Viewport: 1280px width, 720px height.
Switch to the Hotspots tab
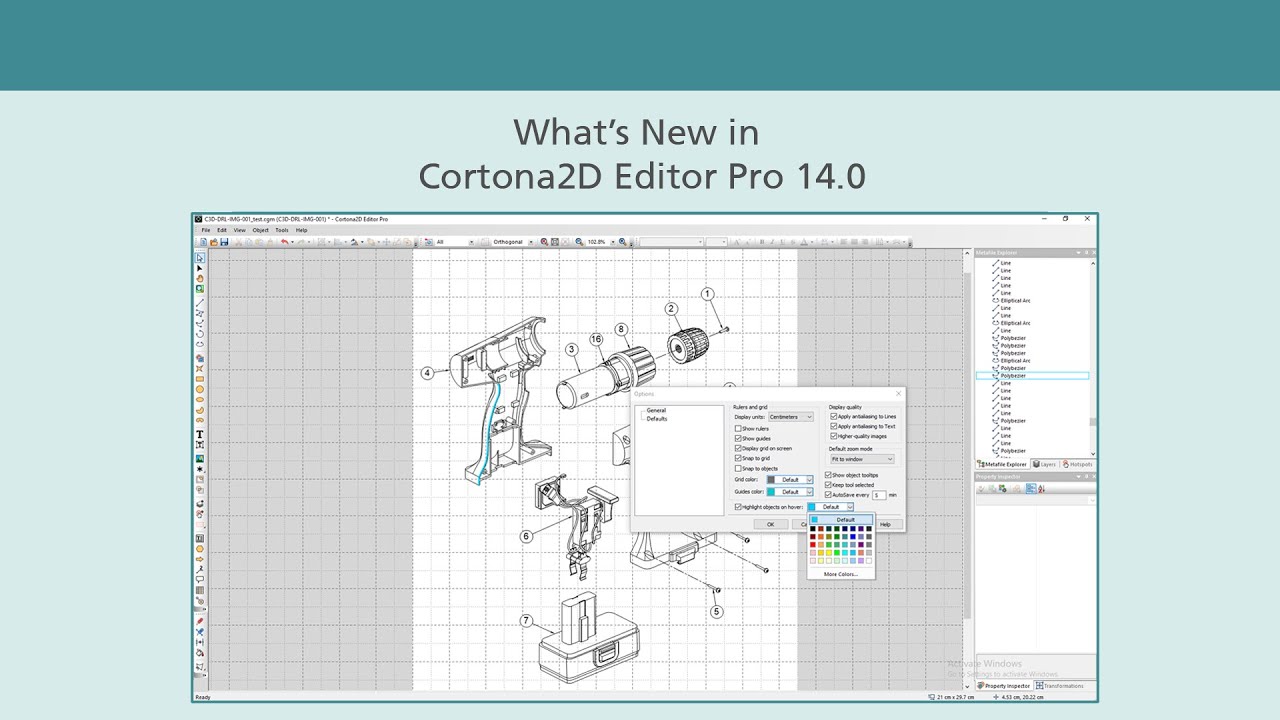coord(1078,464)
